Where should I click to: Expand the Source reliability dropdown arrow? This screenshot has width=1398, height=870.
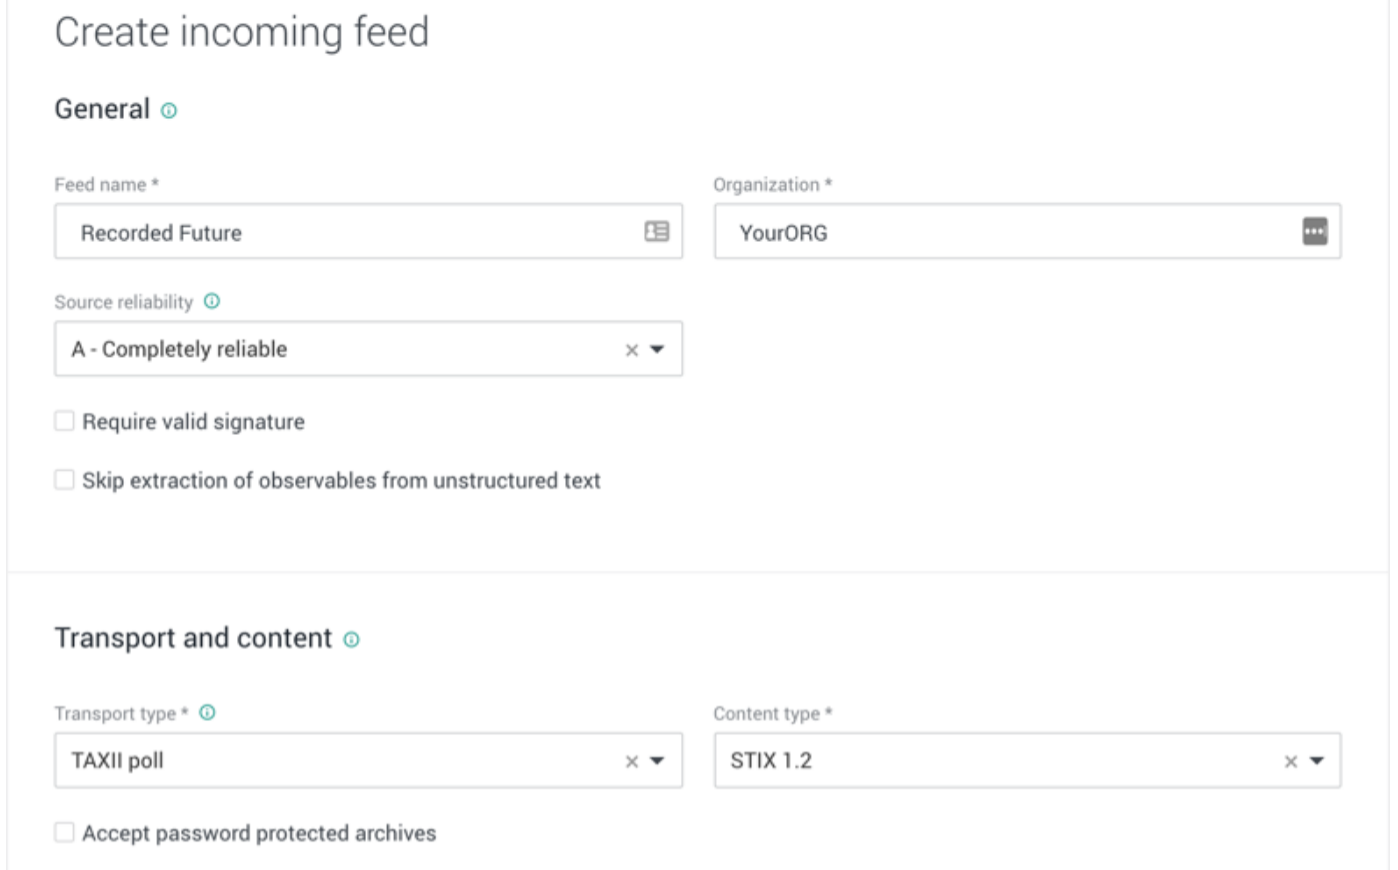(657, 350)
